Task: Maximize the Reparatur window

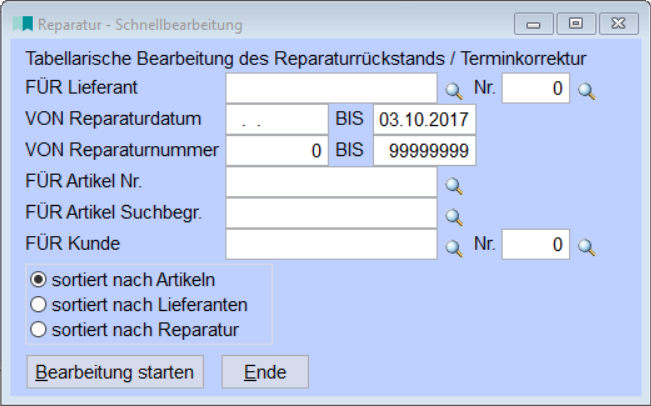Action: tap(576, 23)
